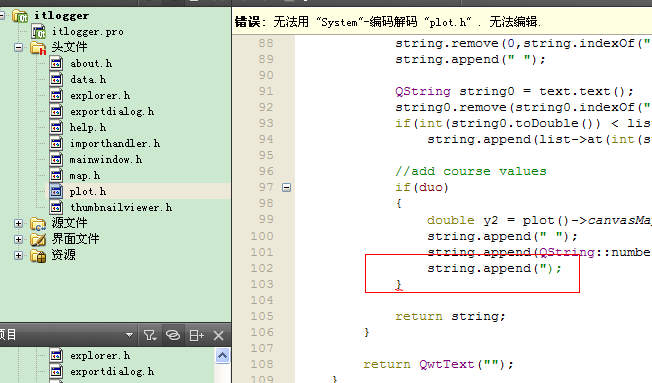Click the 'if(duo)' statement

[x=422, y=188]
